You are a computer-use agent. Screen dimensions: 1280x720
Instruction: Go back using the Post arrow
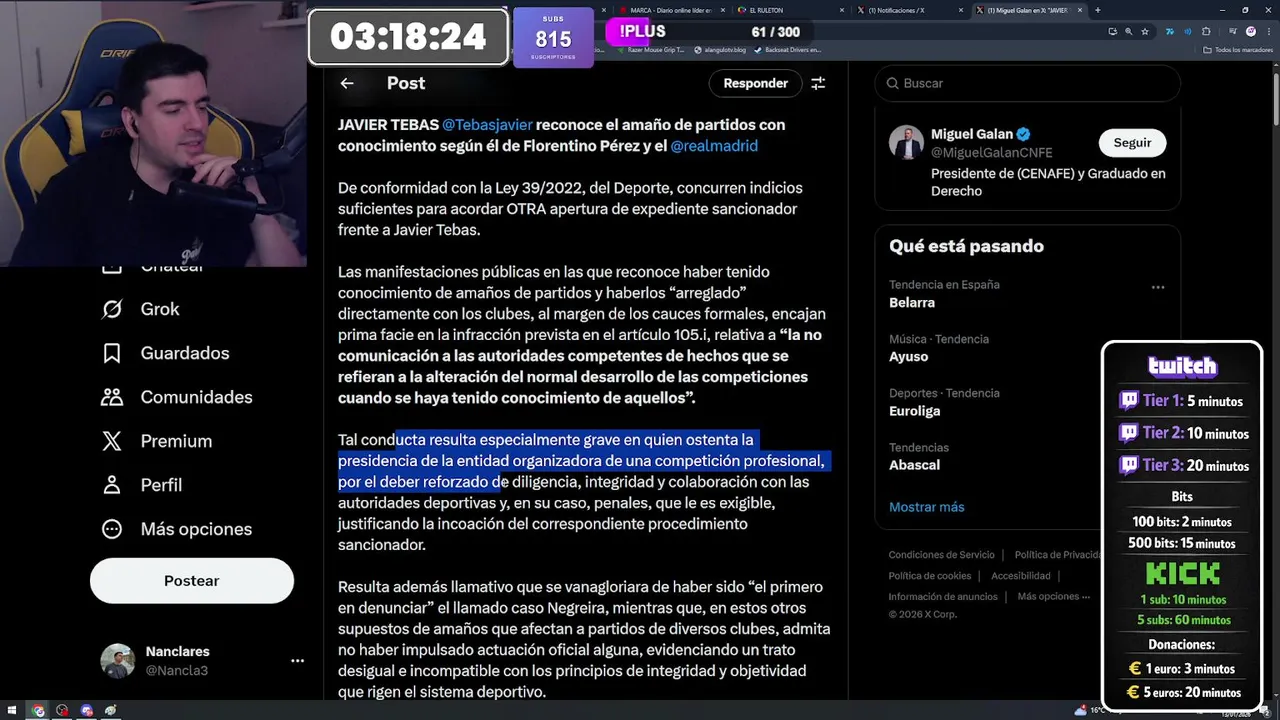point(347,83)
